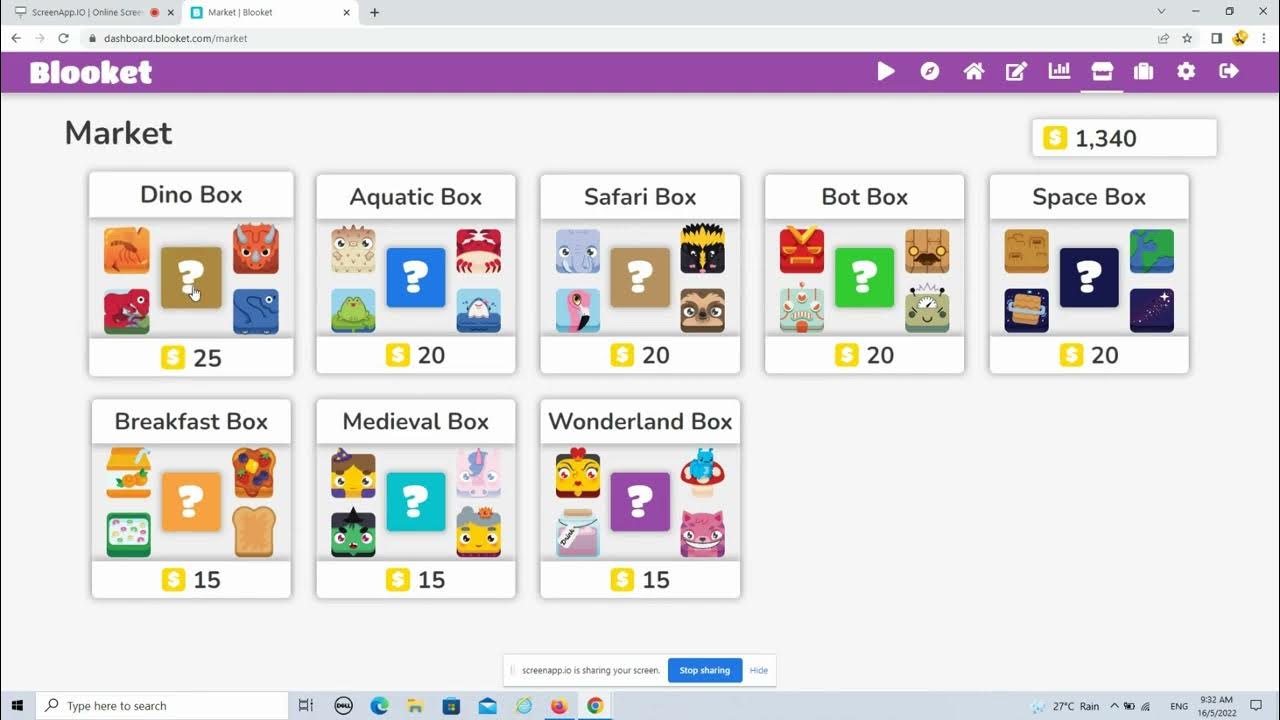1280x720 pixels.
Task: Click the Blooket logo
Action: click(91, 72)
